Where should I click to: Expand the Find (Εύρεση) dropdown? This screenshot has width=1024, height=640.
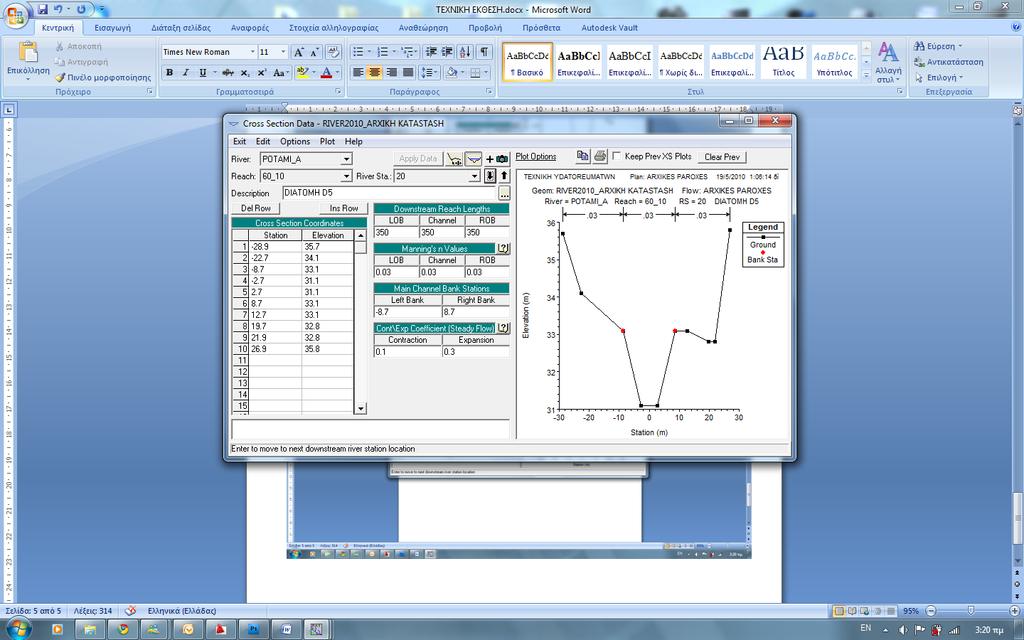(x=961, y=46)
